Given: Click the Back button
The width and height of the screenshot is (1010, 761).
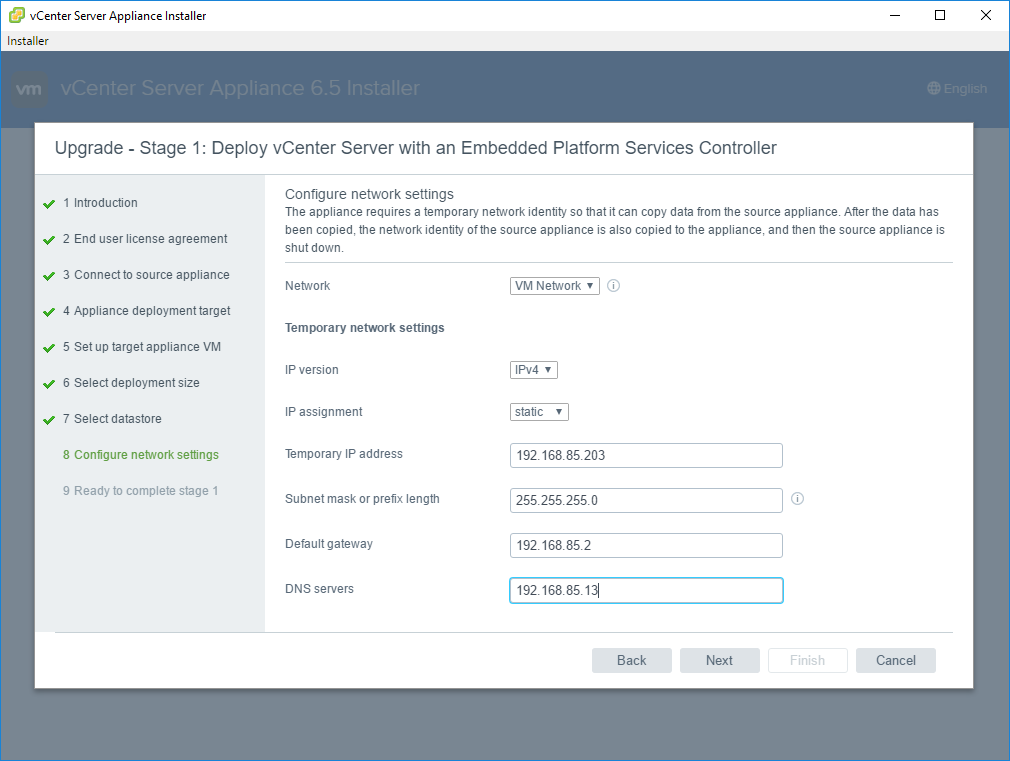Looking at the screenshot, I should tap(631, 660).
